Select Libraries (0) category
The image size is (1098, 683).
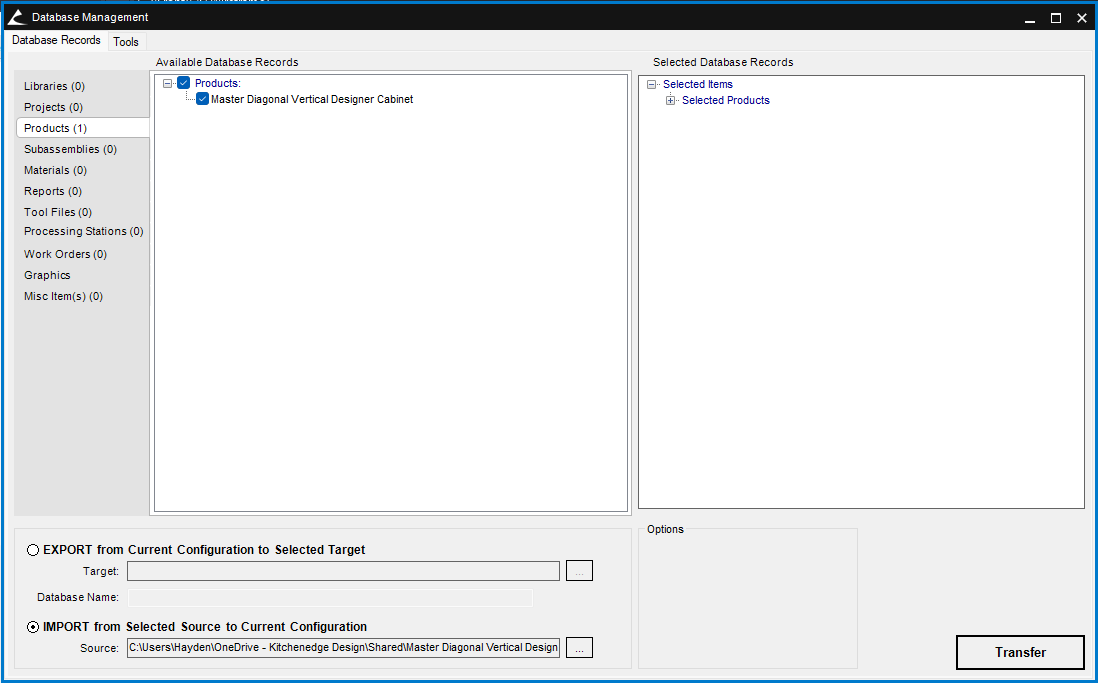[x=54, y=86]
